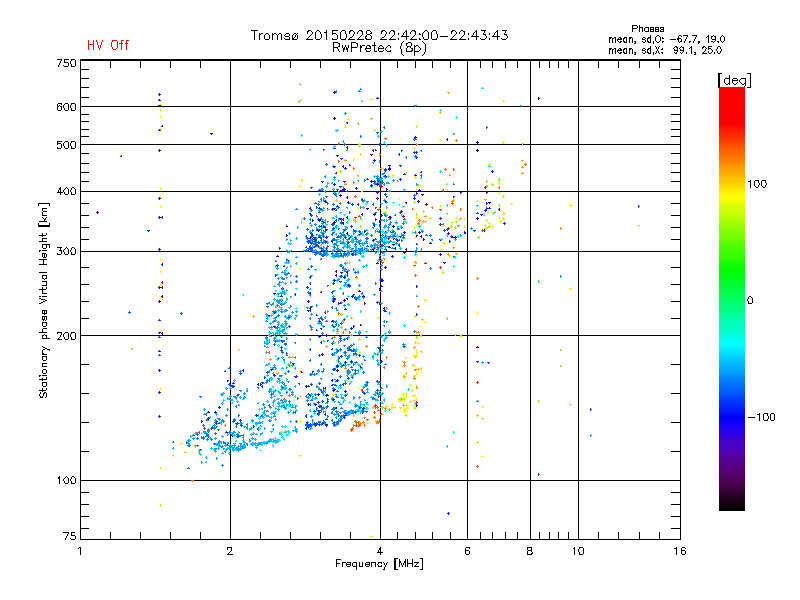Select the "mean, sd,X: 99.1, 25.0" line
The height and width of the screenshot is (600, 800).
tap(665, 50)
